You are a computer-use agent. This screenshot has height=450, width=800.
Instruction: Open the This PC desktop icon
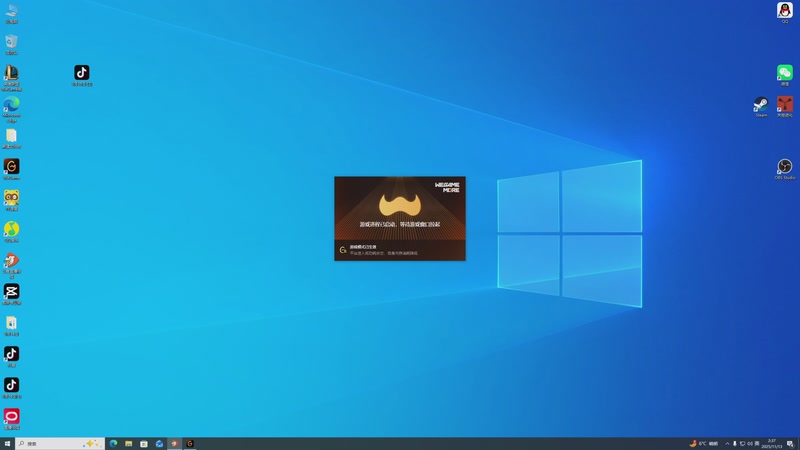pos(11,13)
